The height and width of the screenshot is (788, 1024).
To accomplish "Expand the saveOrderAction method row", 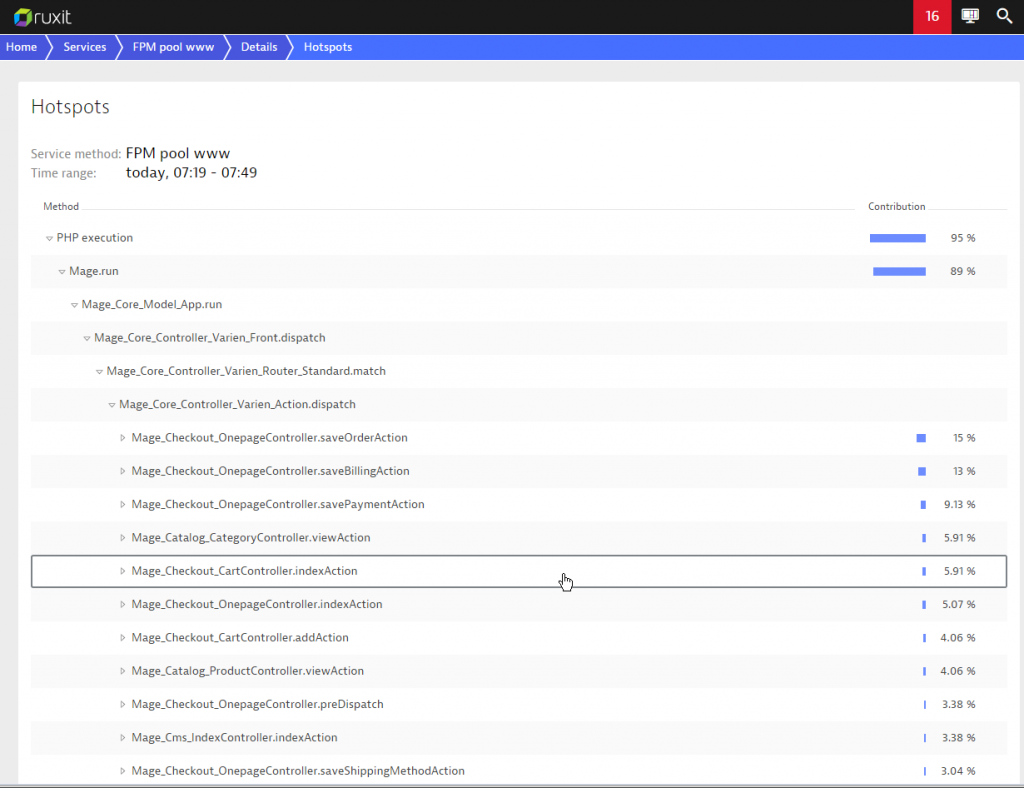I will pos(122,437).
